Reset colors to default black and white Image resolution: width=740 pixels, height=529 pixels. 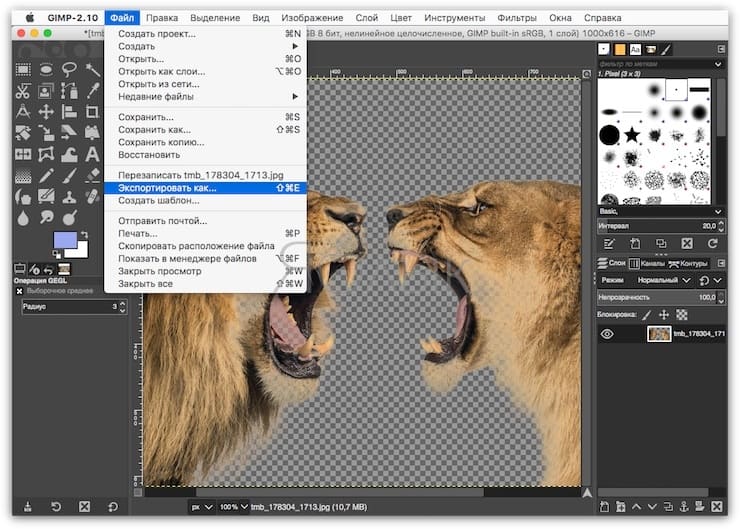pyautogui.click(x=57, y=255)
